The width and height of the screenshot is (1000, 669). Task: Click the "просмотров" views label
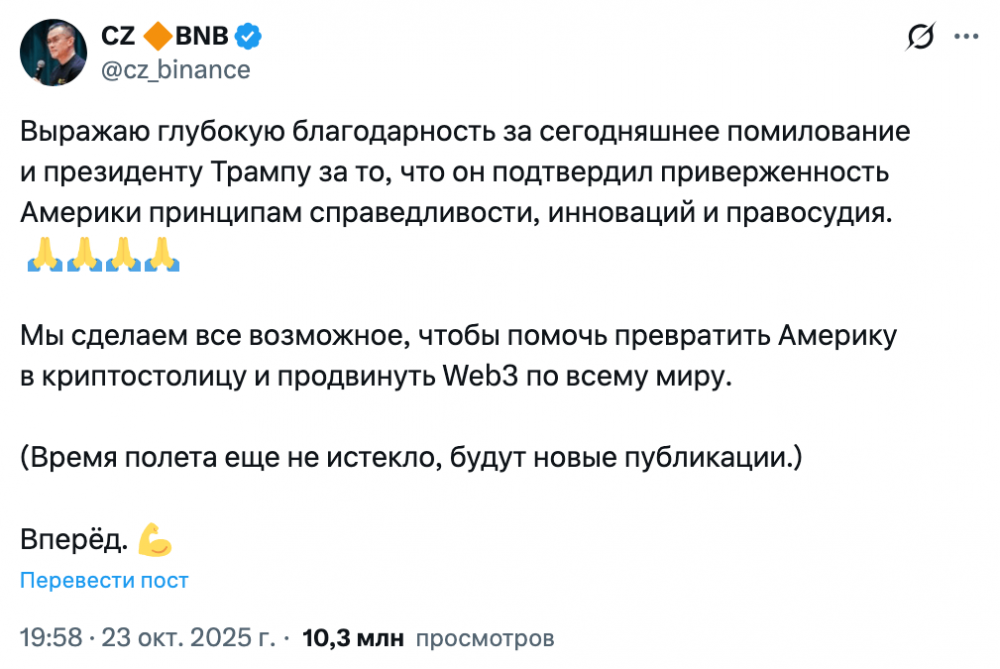point(484,637)
